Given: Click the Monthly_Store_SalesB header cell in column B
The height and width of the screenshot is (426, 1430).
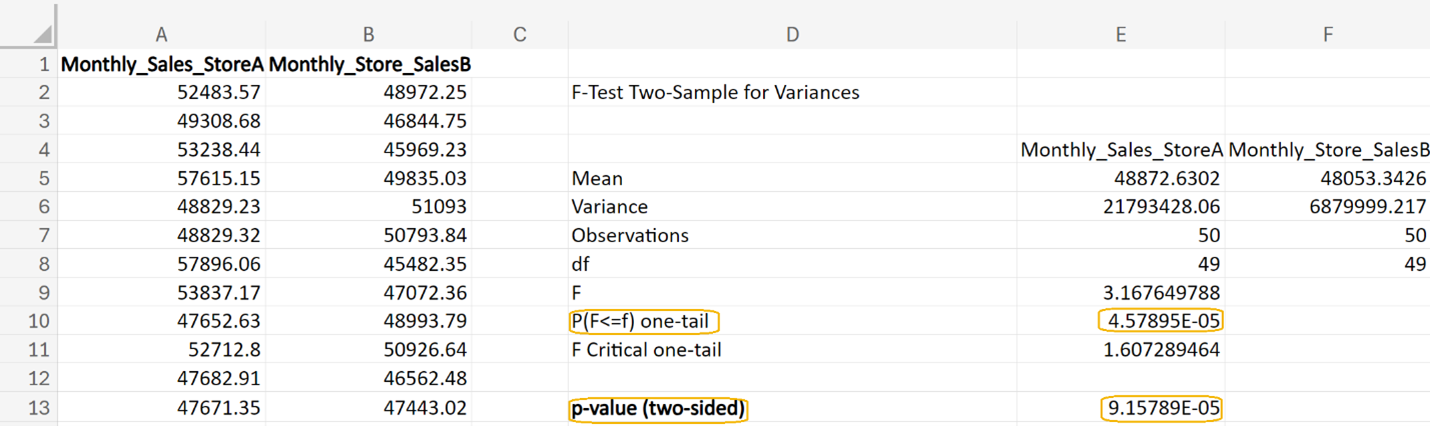Looking at the screenshot, I should 370,64.
